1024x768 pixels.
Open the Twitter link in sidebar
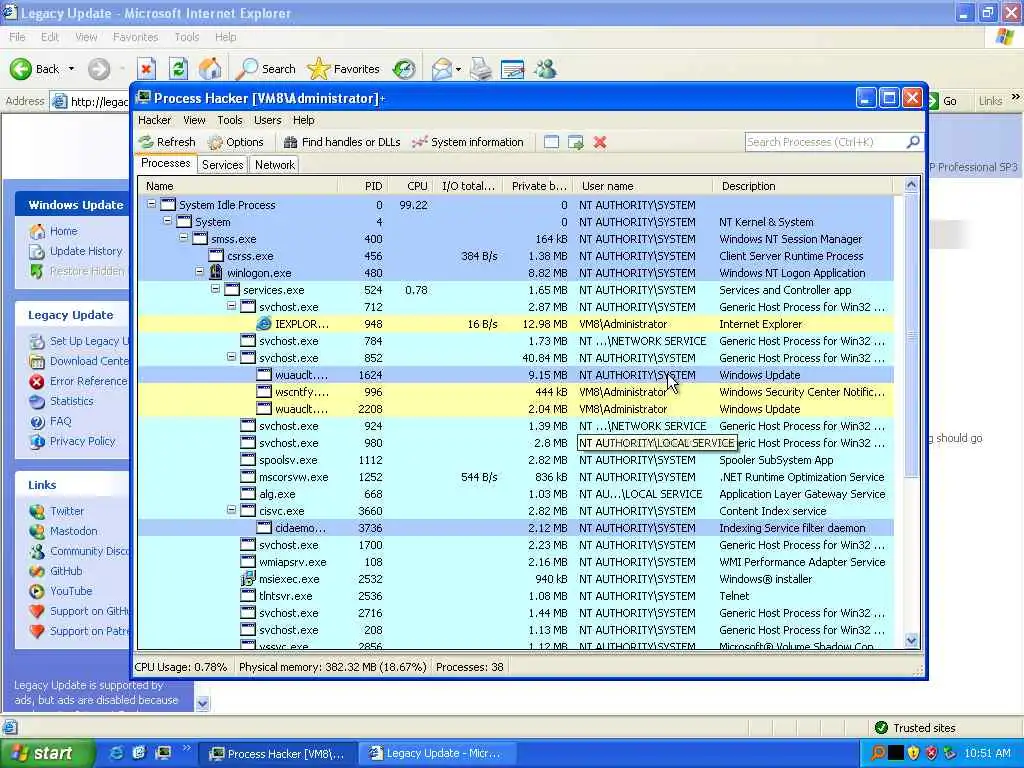[67, 511]
